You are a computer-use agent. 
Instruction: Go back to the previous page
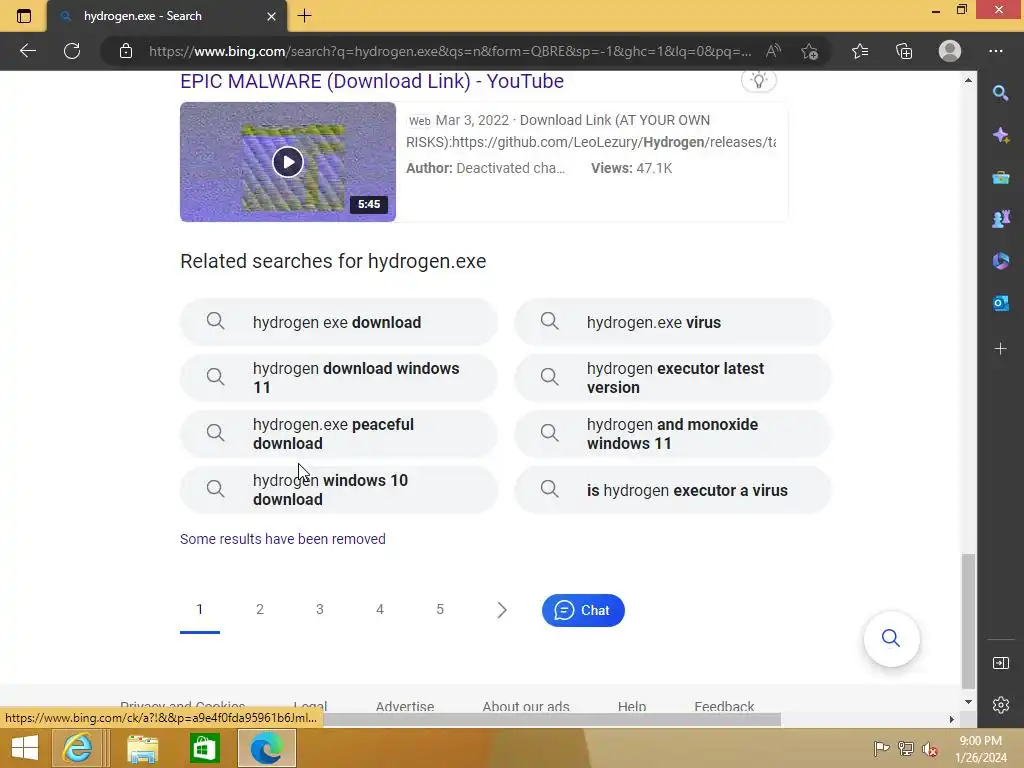click(27, 51)
